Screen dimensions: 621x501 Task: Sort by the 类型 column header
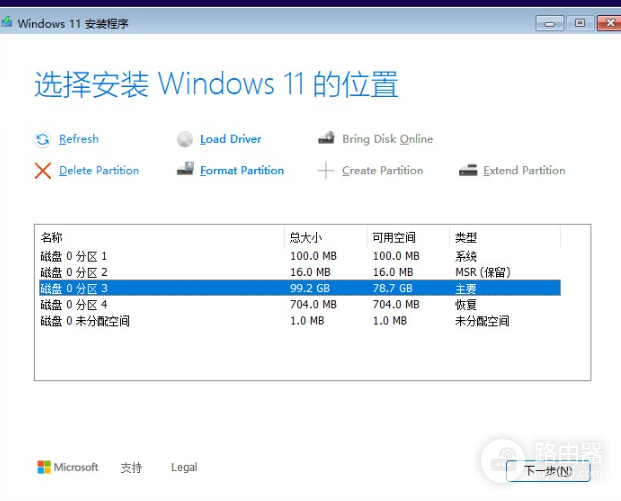[505, 237]
